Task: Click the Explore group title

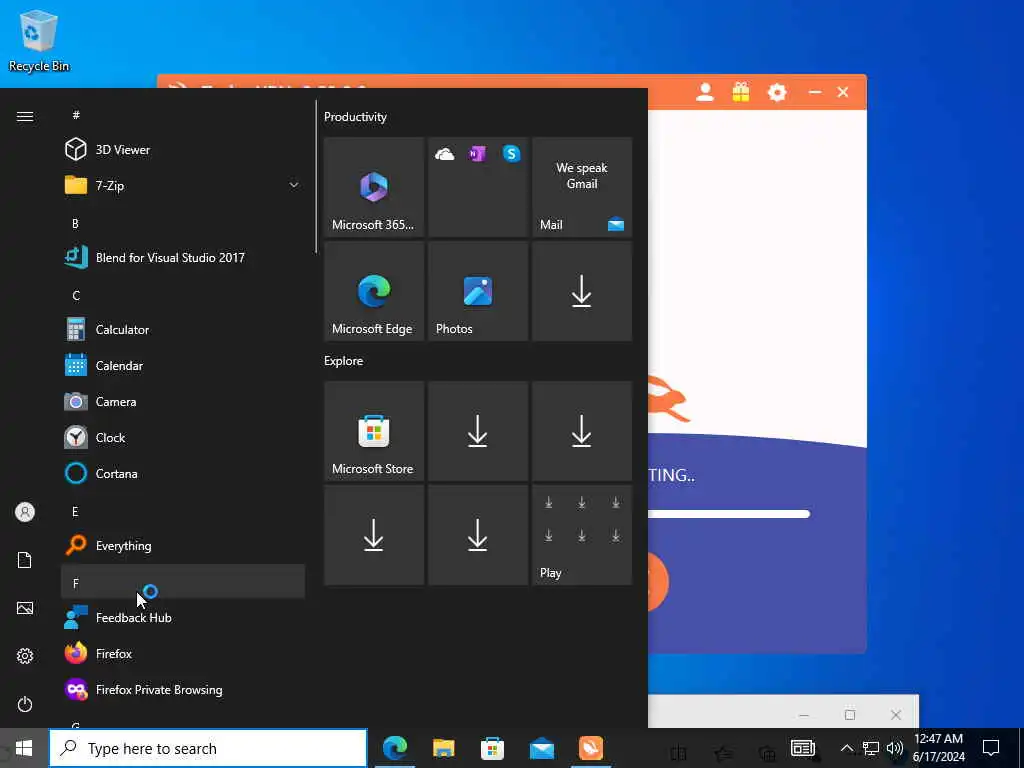Action: click(x=344, y=360)
